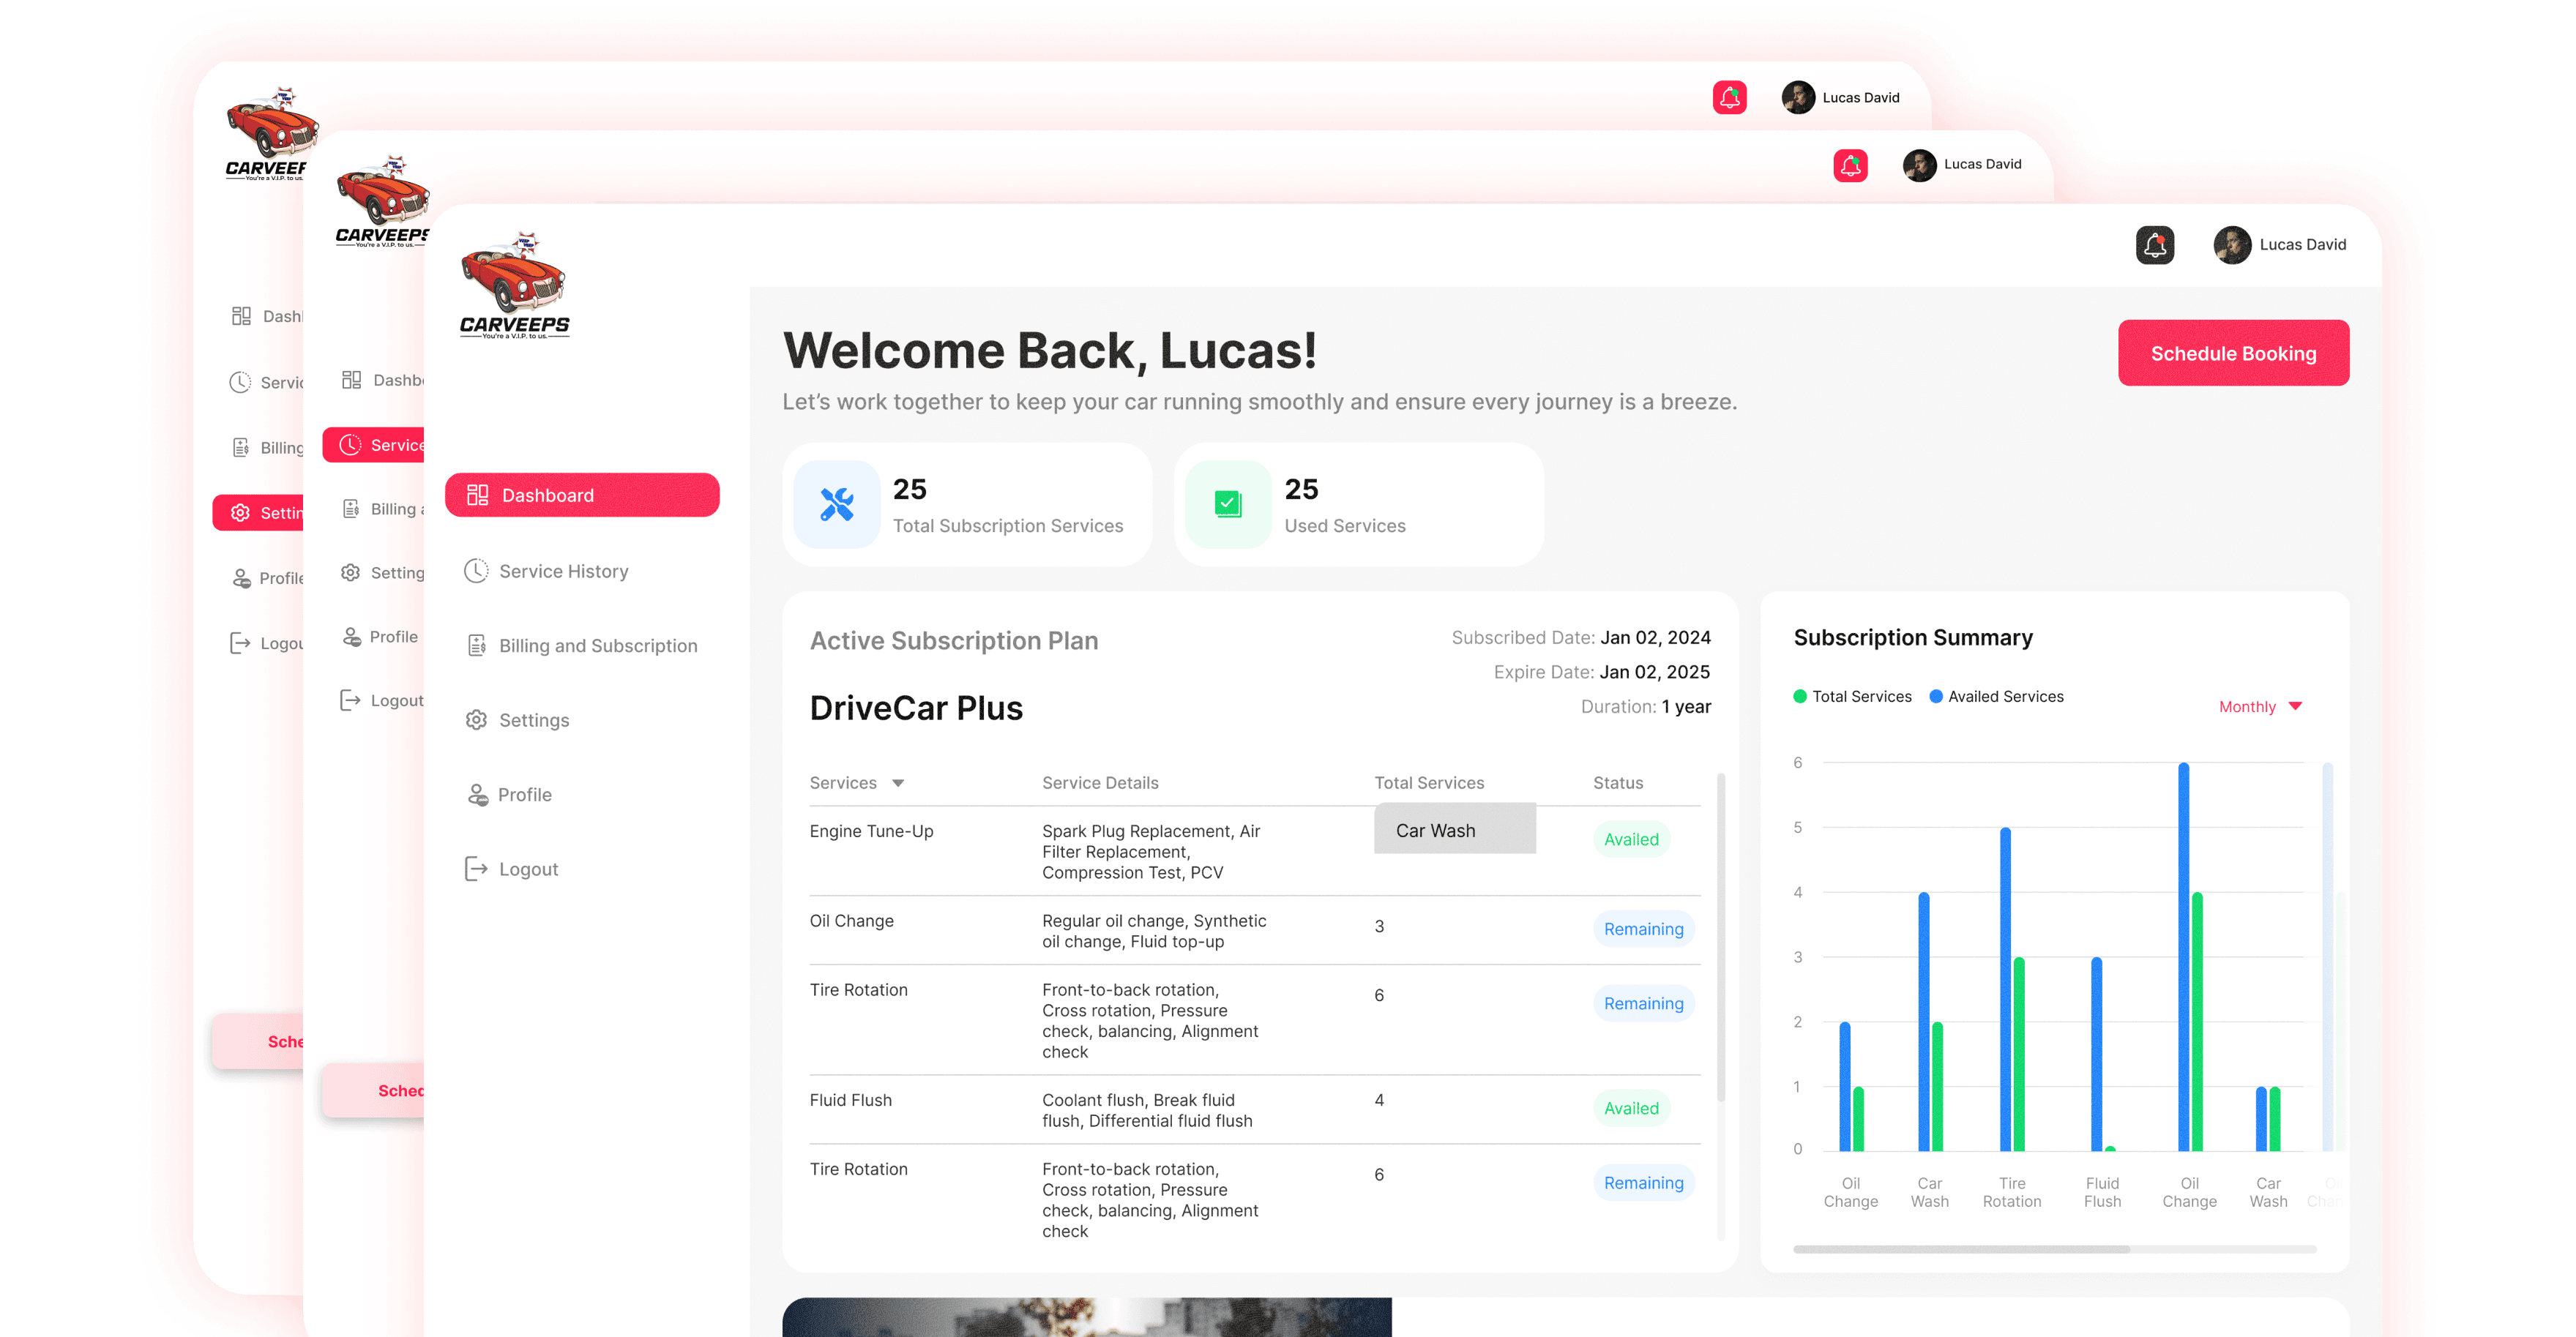Image resolution: width=2576 pixels, height=1337 pixels.
Task: Click the Service item in the middle window sidebar
Action: [x=373, y=445]
